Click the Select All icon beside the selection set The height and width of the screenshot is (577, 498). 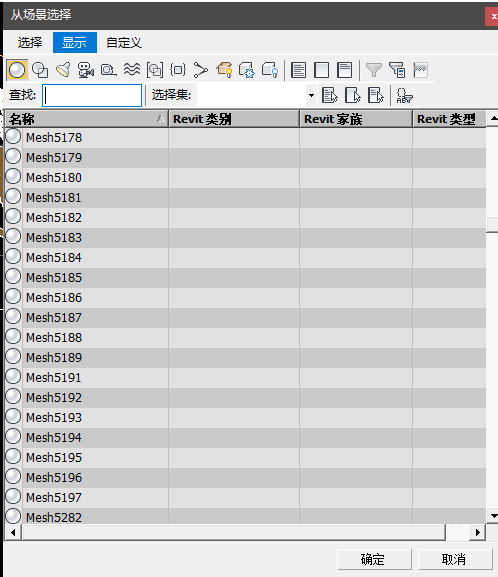329,95
